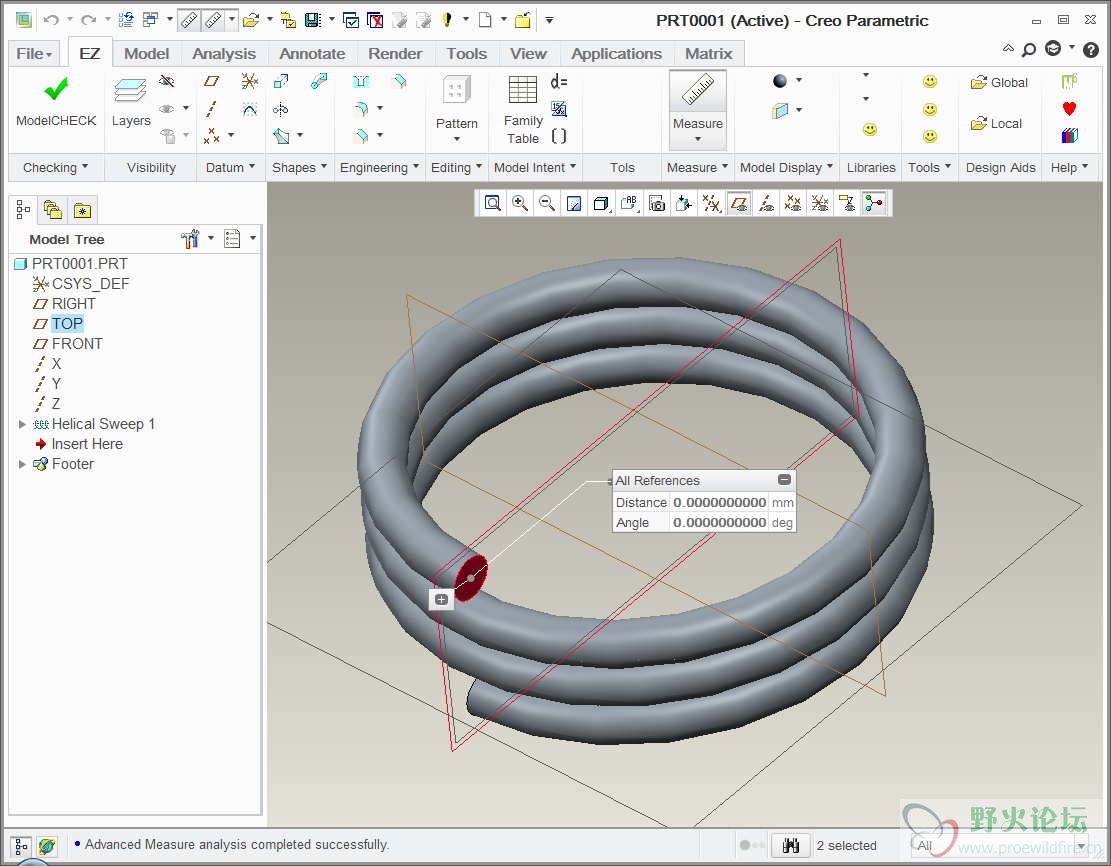This screenshot has width=1111, height=866.
Task: Click Insert Here in the Model Tree
Action: (79, 444)
